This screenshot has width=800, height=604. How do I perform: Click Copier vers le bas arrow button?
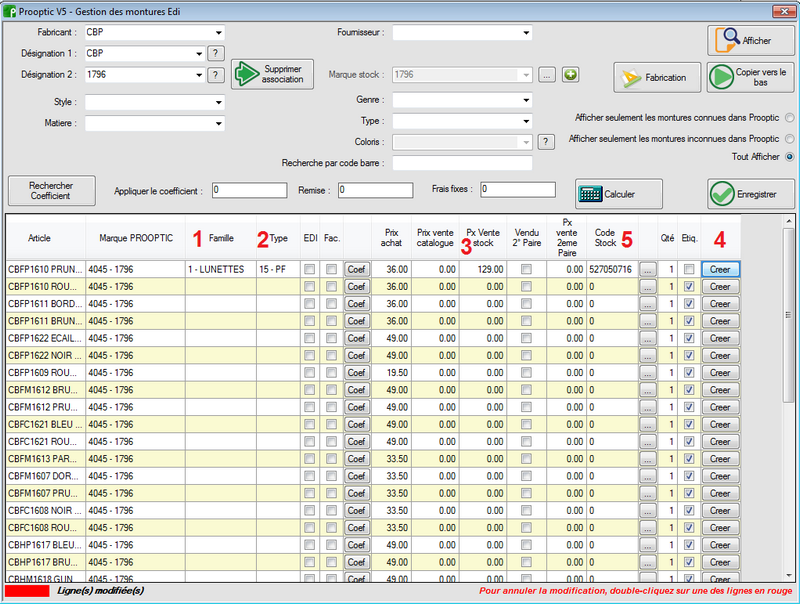(751, 78)
